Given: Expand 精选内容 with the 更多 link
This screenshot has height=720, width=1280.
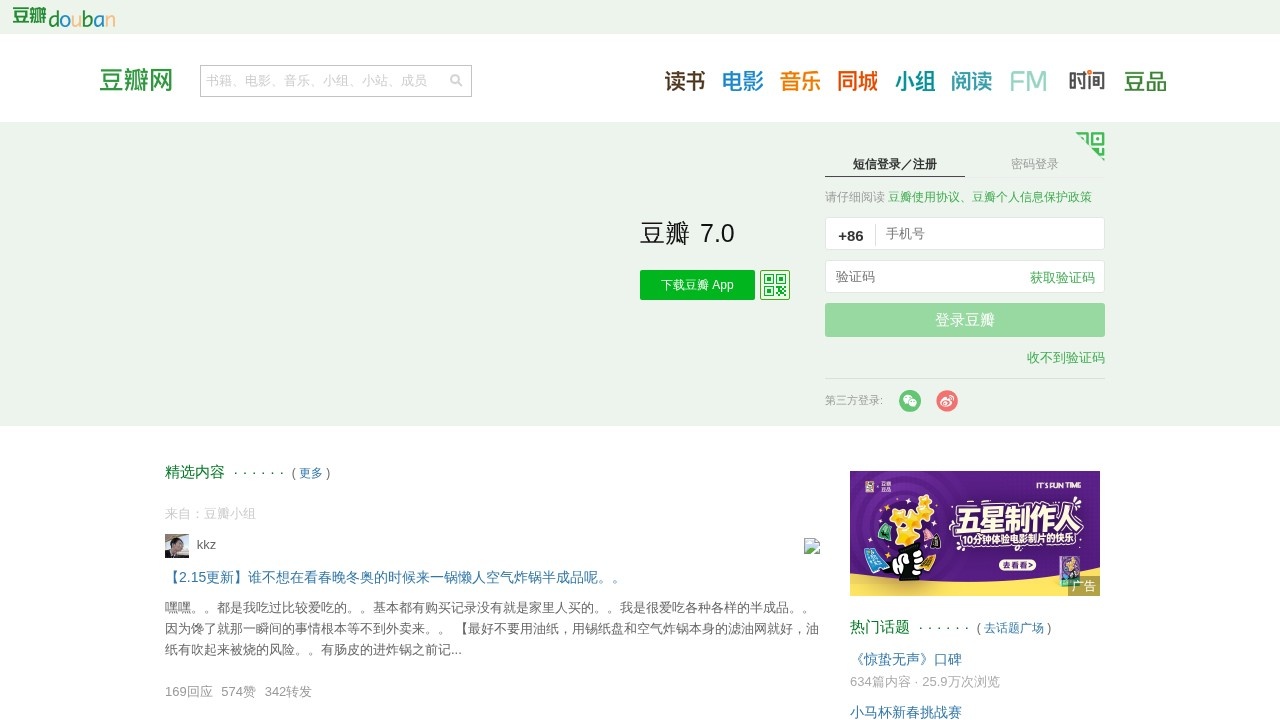Looking at the screenshot, I should 311,473.
